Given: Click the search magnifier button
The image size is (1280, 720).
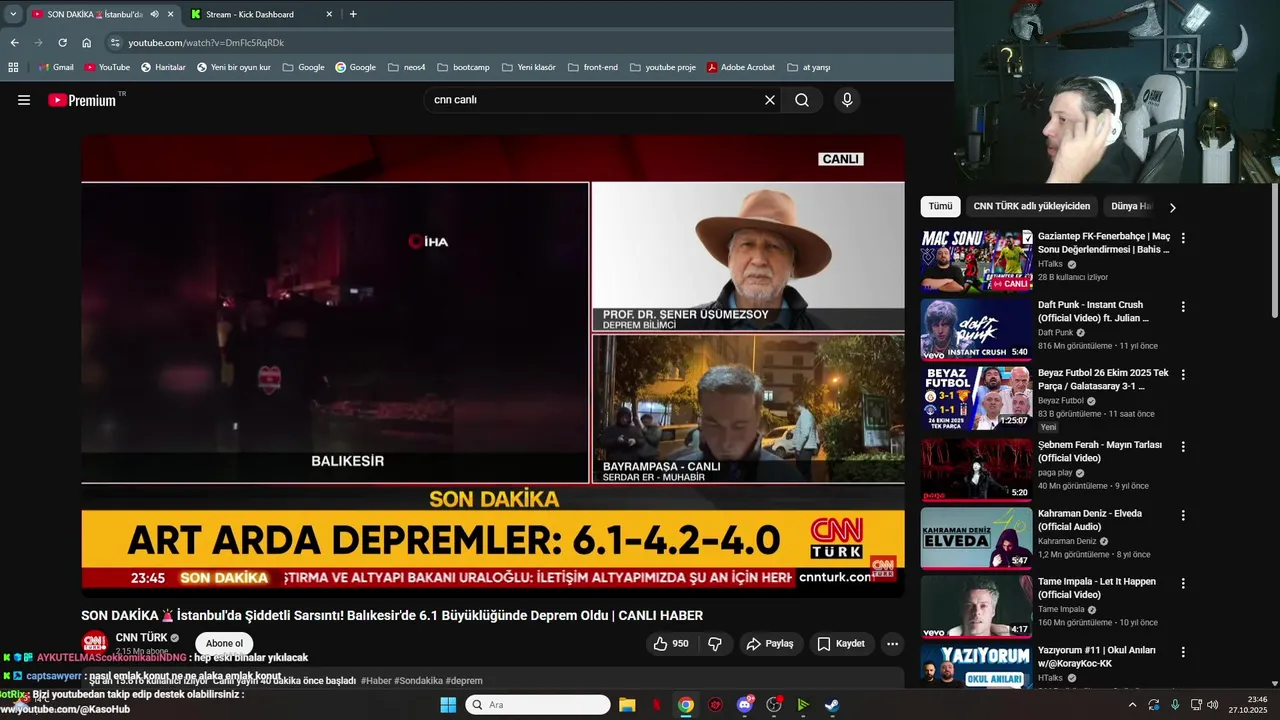Looking at the screenshot, I should point(802,100).
